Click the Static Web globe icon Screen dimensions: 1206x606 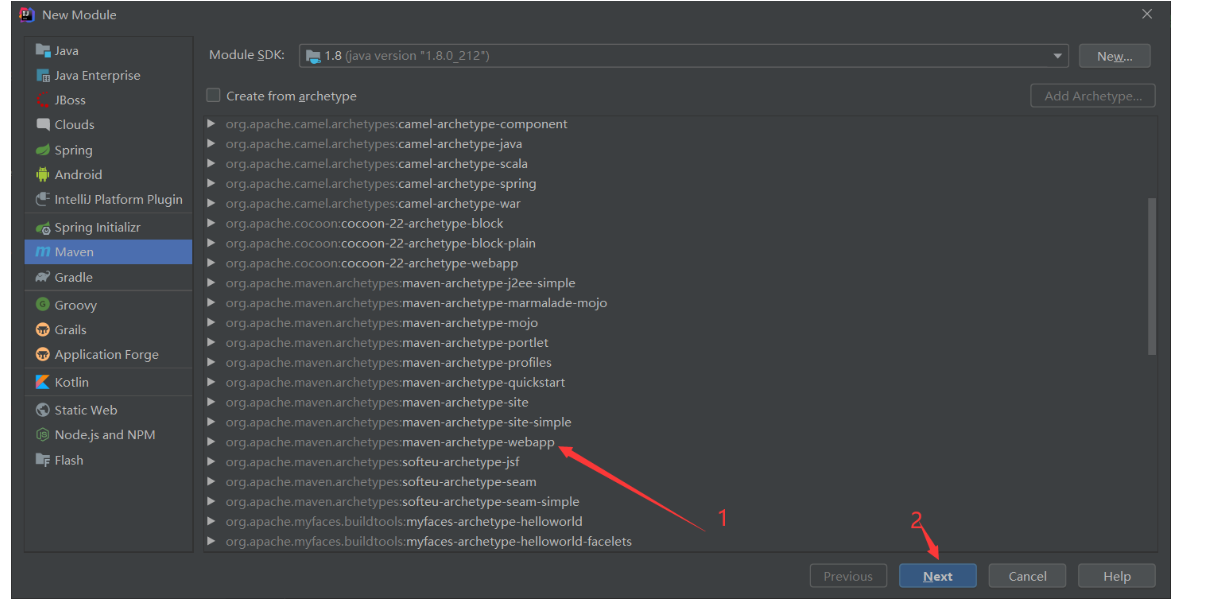tap(43, 410)
